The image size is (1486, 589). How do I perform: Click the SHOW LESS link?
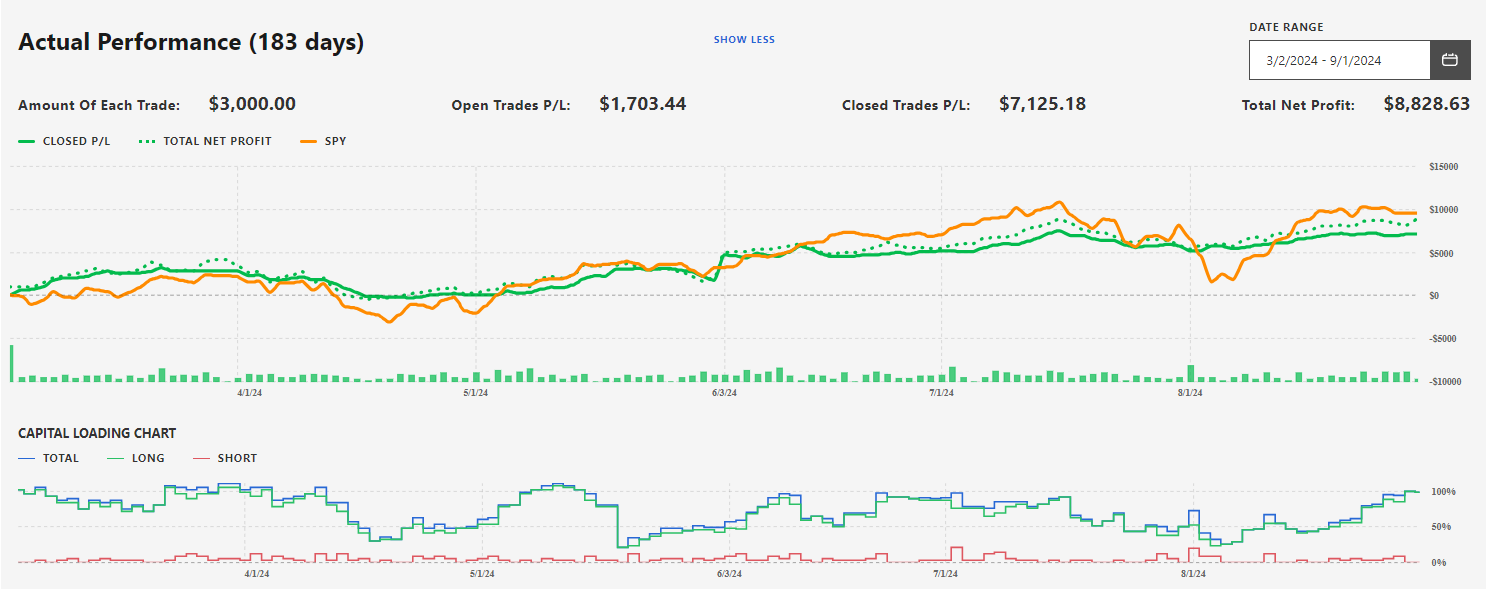(744, 40)
